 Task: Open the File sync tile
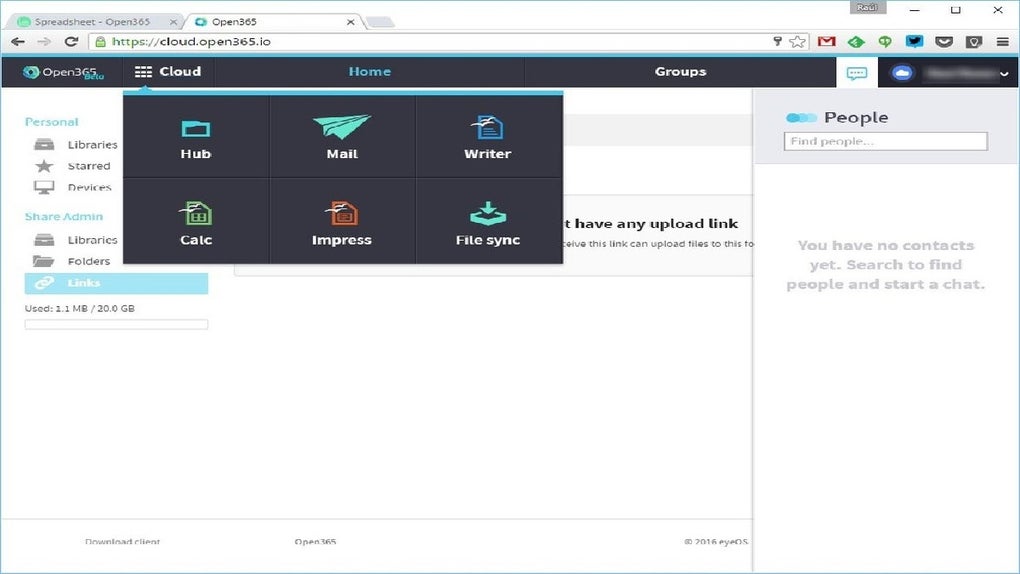point(489,221)
